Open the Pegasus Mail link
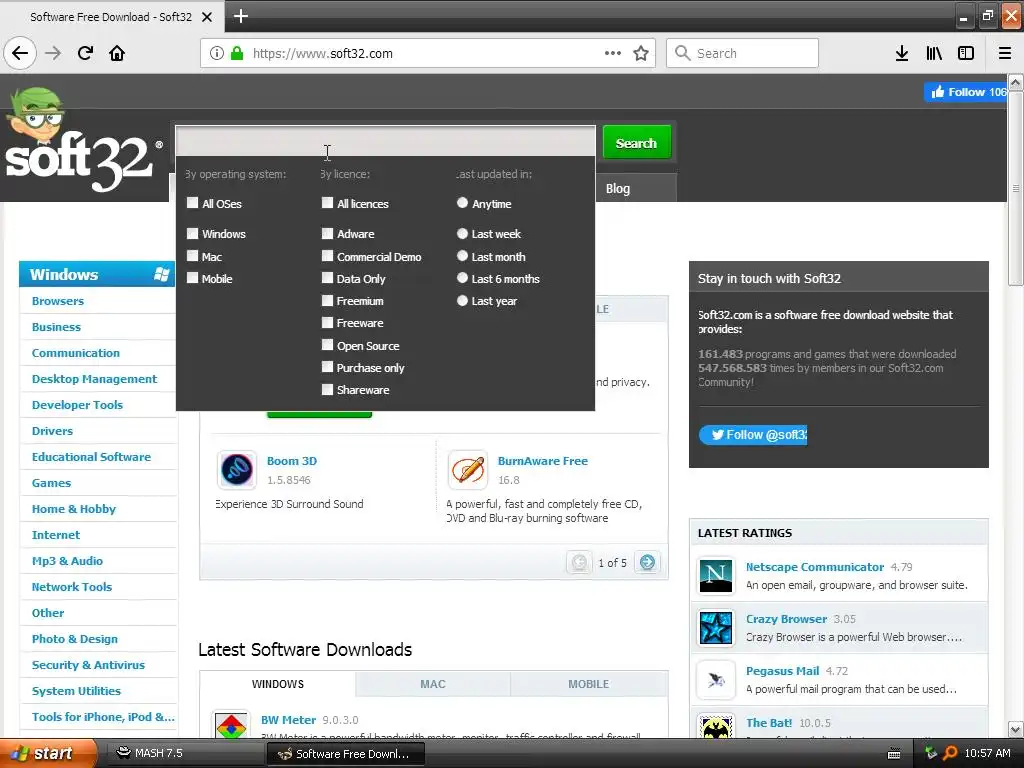Viewport: 1024px width, 768px height. click(782, 671)
